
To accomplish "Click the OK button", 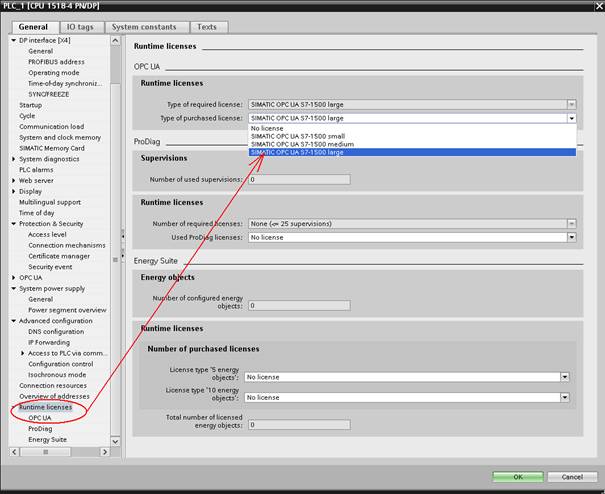I will pyautogui.click(x=517, y=477).
